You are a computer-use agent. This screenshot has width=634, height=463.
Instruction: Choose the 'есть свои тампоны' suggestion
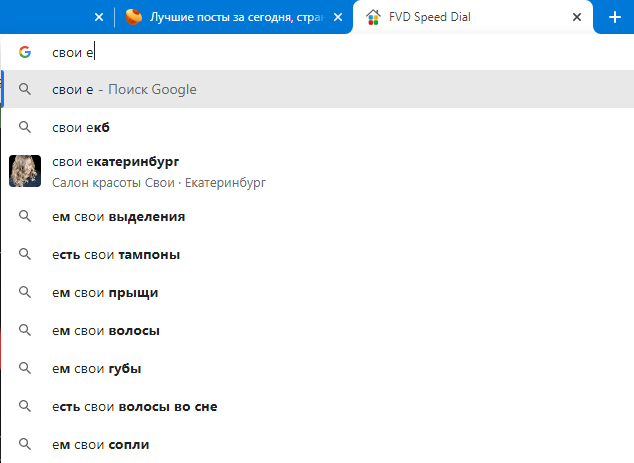318,255
